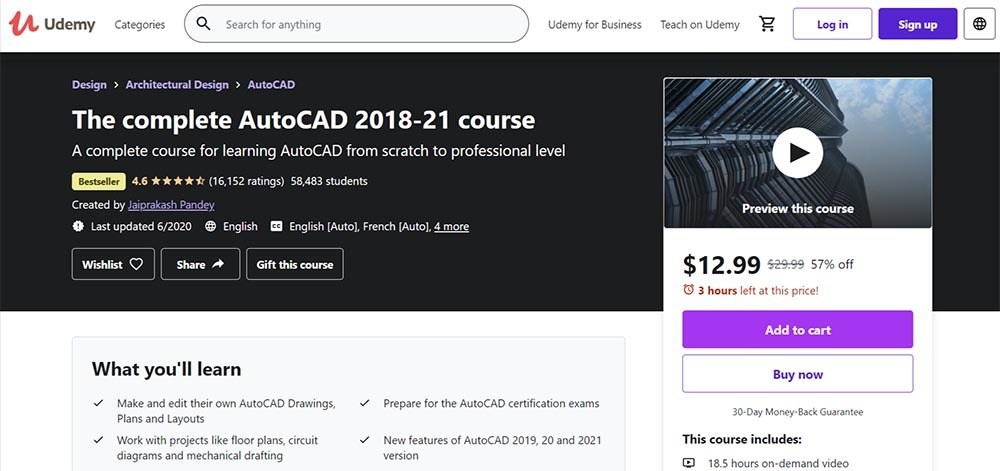Go to Architectural Design breadcrumb
1000x471 pixels.
(x=177, y=84)
